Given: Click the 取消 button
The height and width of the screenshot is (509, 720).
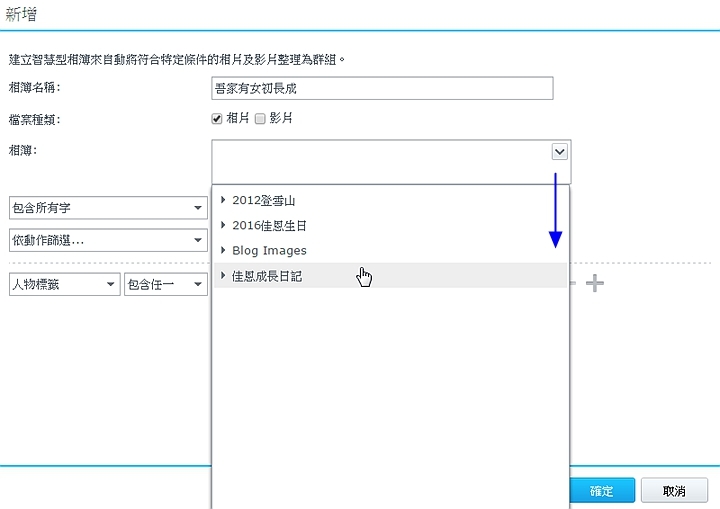Looking at the screenshot, I should (674, 491).
